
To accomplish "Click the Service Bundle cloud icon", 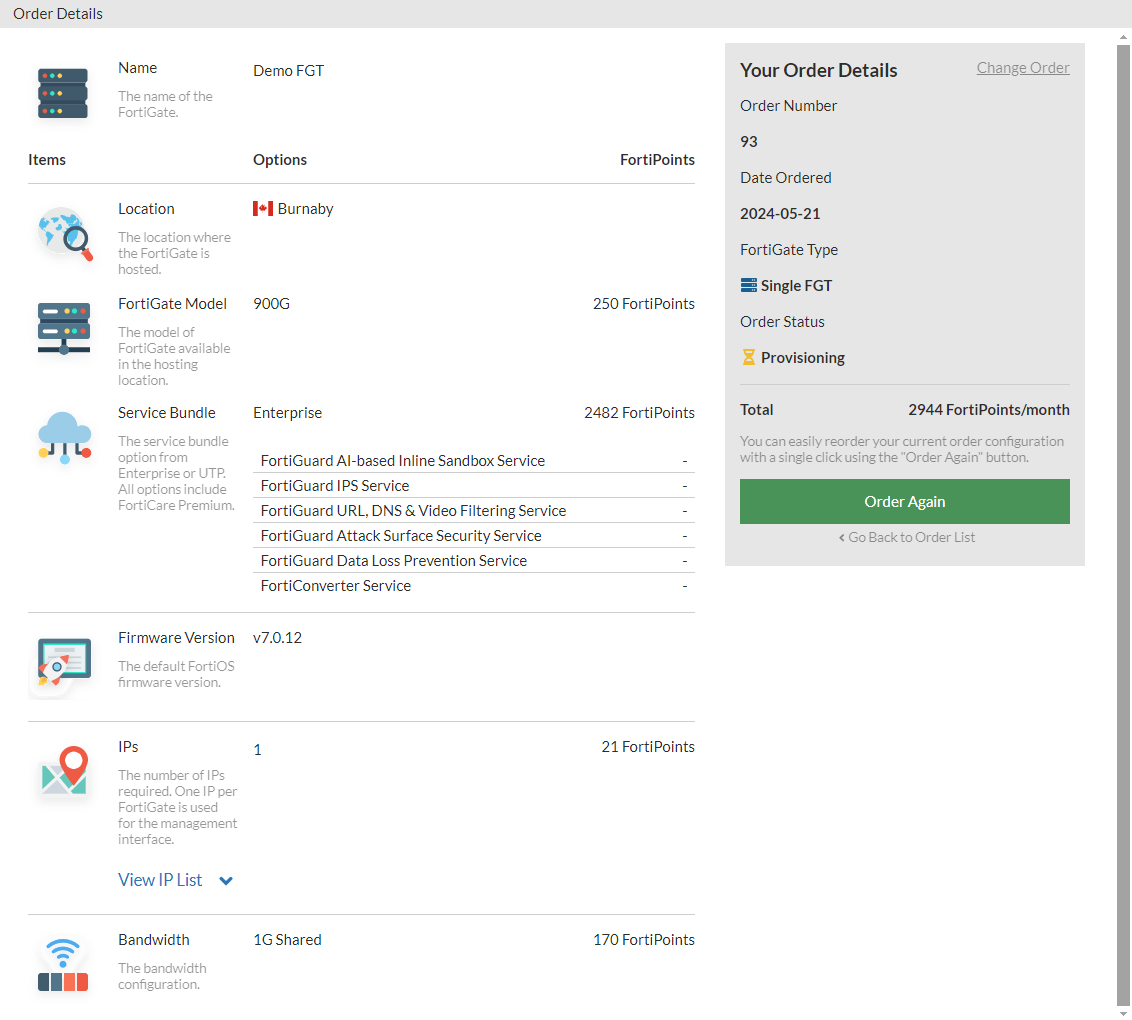I will point(62,437).
